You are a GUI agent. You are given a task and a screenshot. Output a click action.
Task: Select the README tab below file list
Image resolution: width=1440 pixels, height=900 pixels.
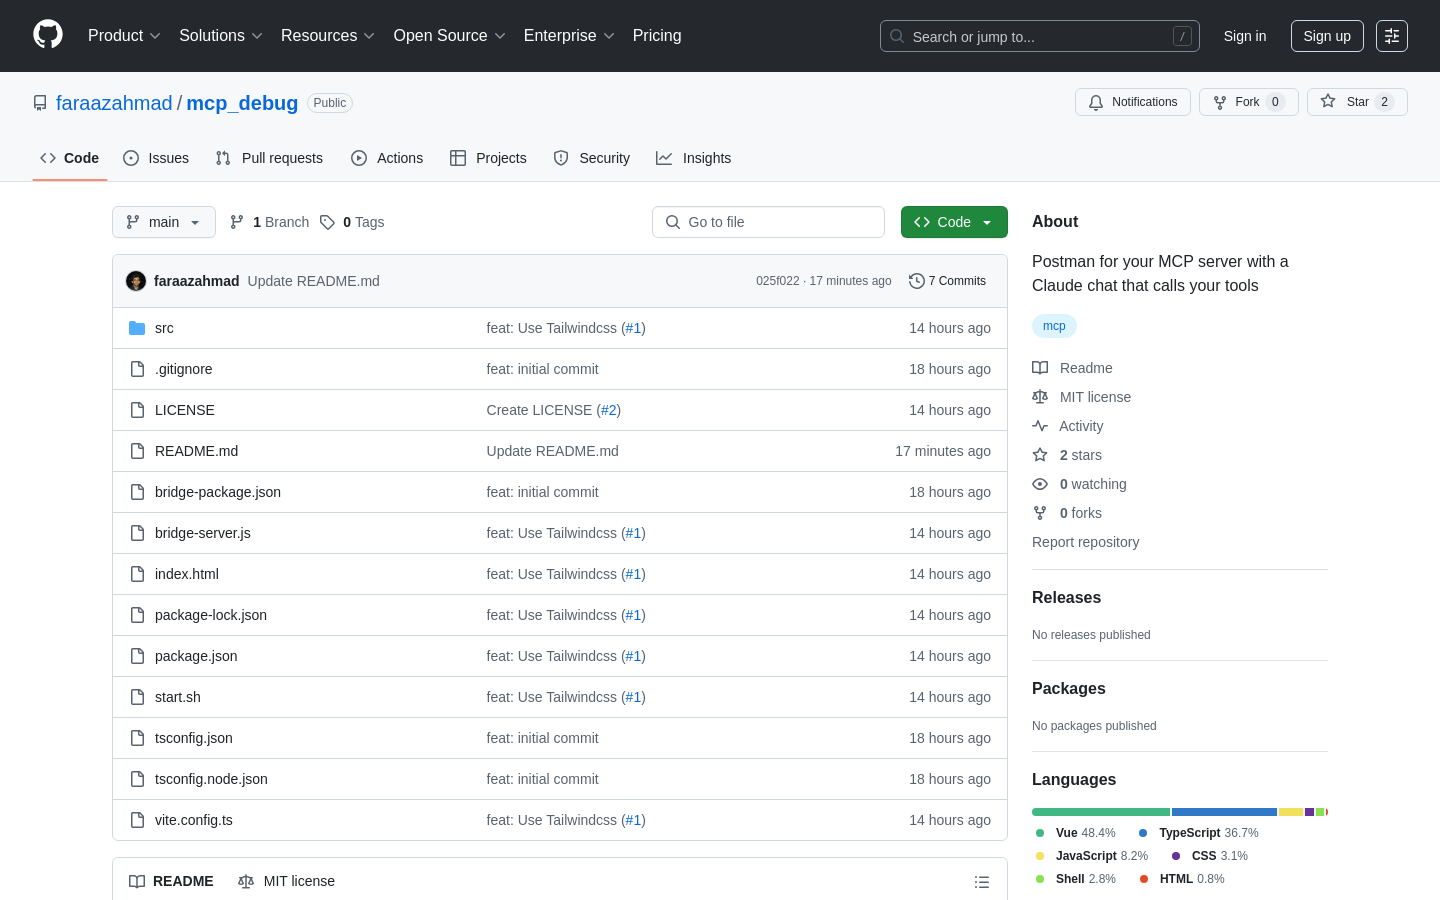point(171,881)
